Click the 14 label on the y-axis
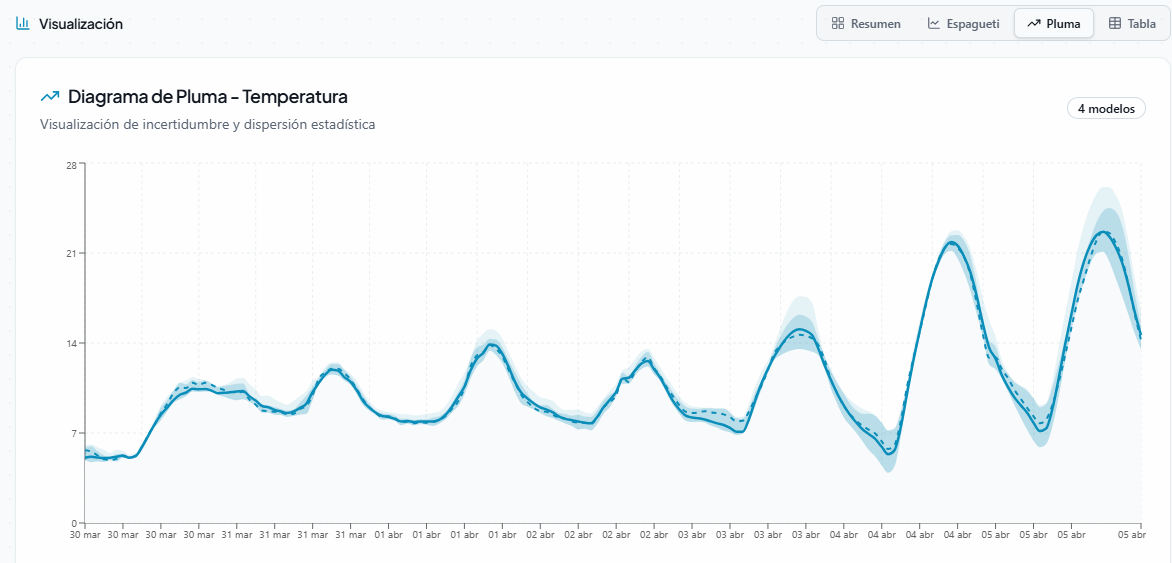The width and height of the screenshot is (1172, 563). point(72,344)
